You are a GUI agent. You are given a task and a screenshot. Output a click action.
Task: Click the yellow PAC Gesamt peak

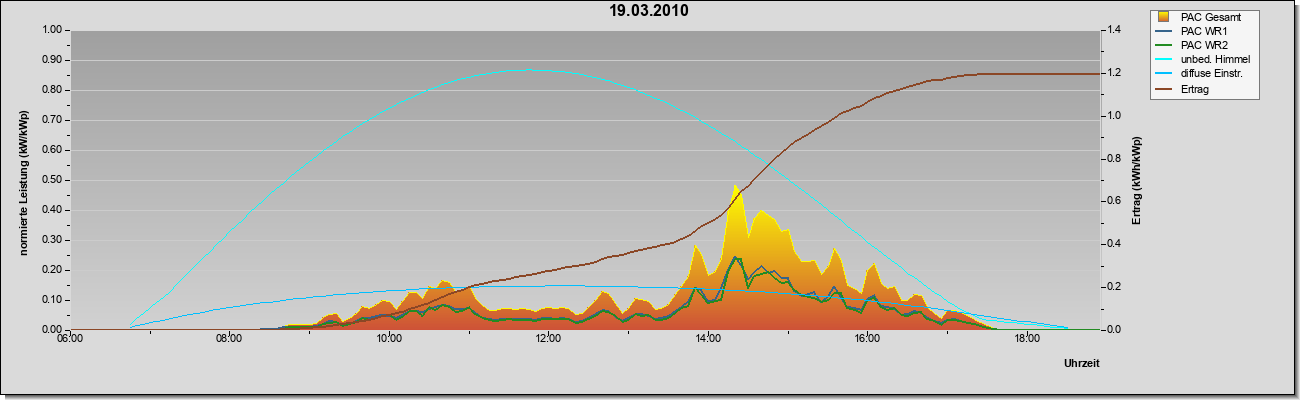(735, 187)
